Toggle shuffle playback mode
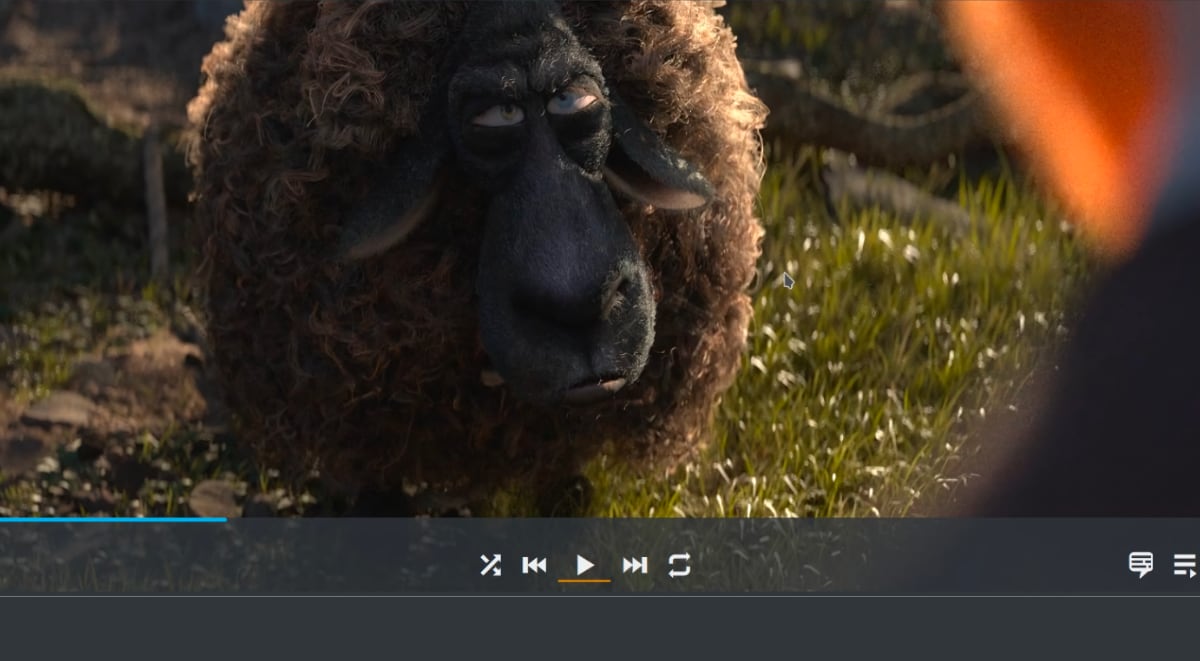 click(x=490, y=566)
